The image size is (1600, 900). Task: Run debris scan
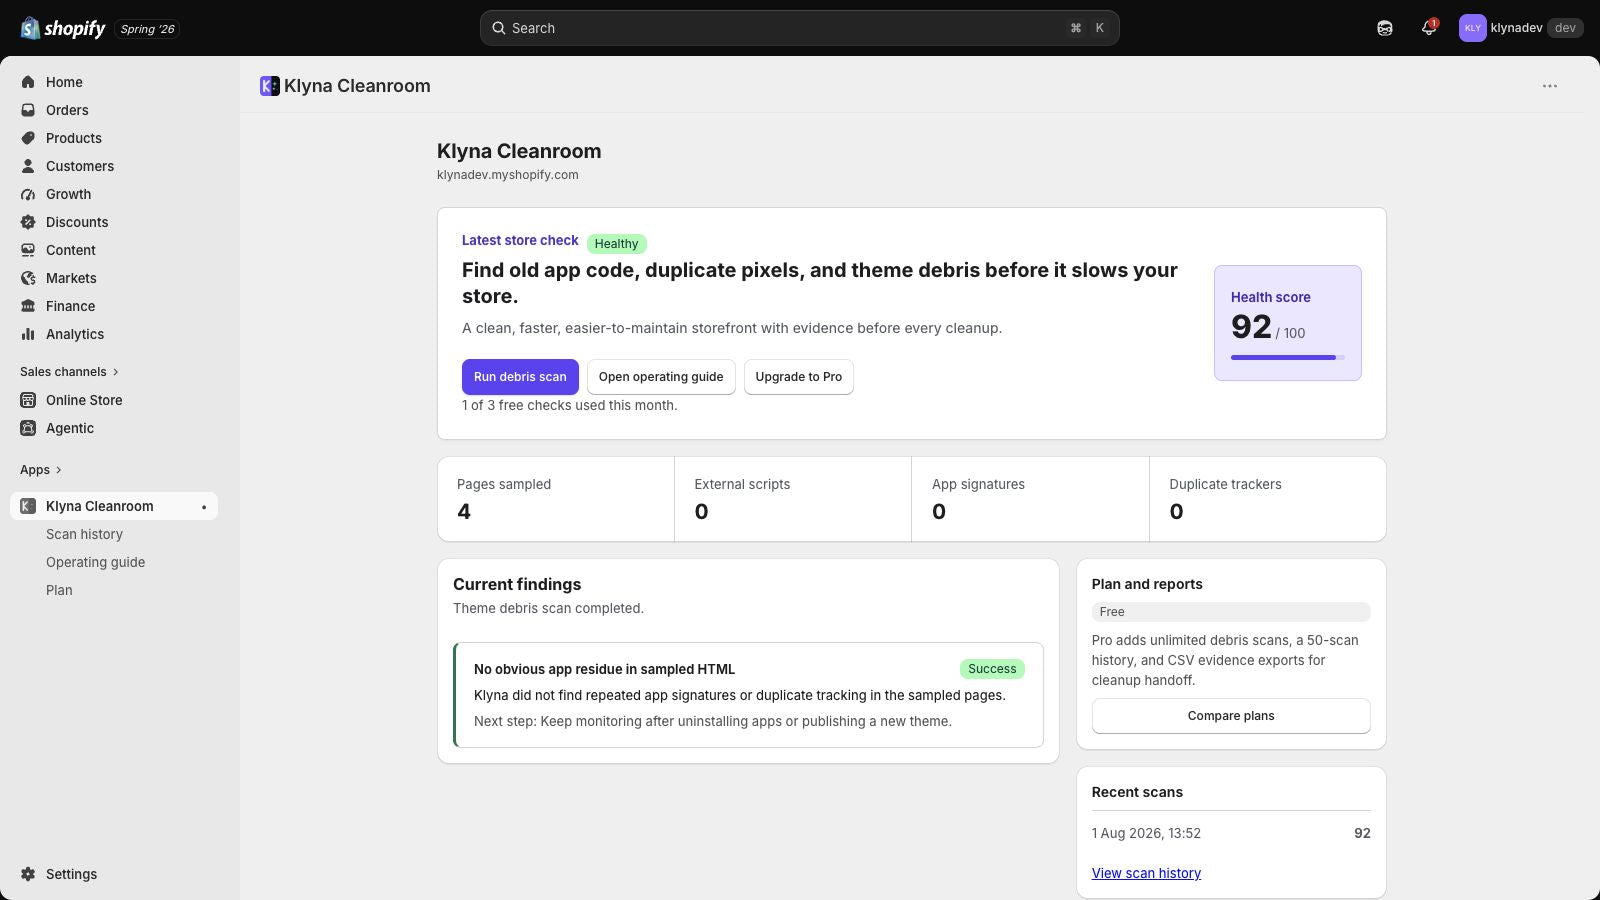(x=520, y=377)
